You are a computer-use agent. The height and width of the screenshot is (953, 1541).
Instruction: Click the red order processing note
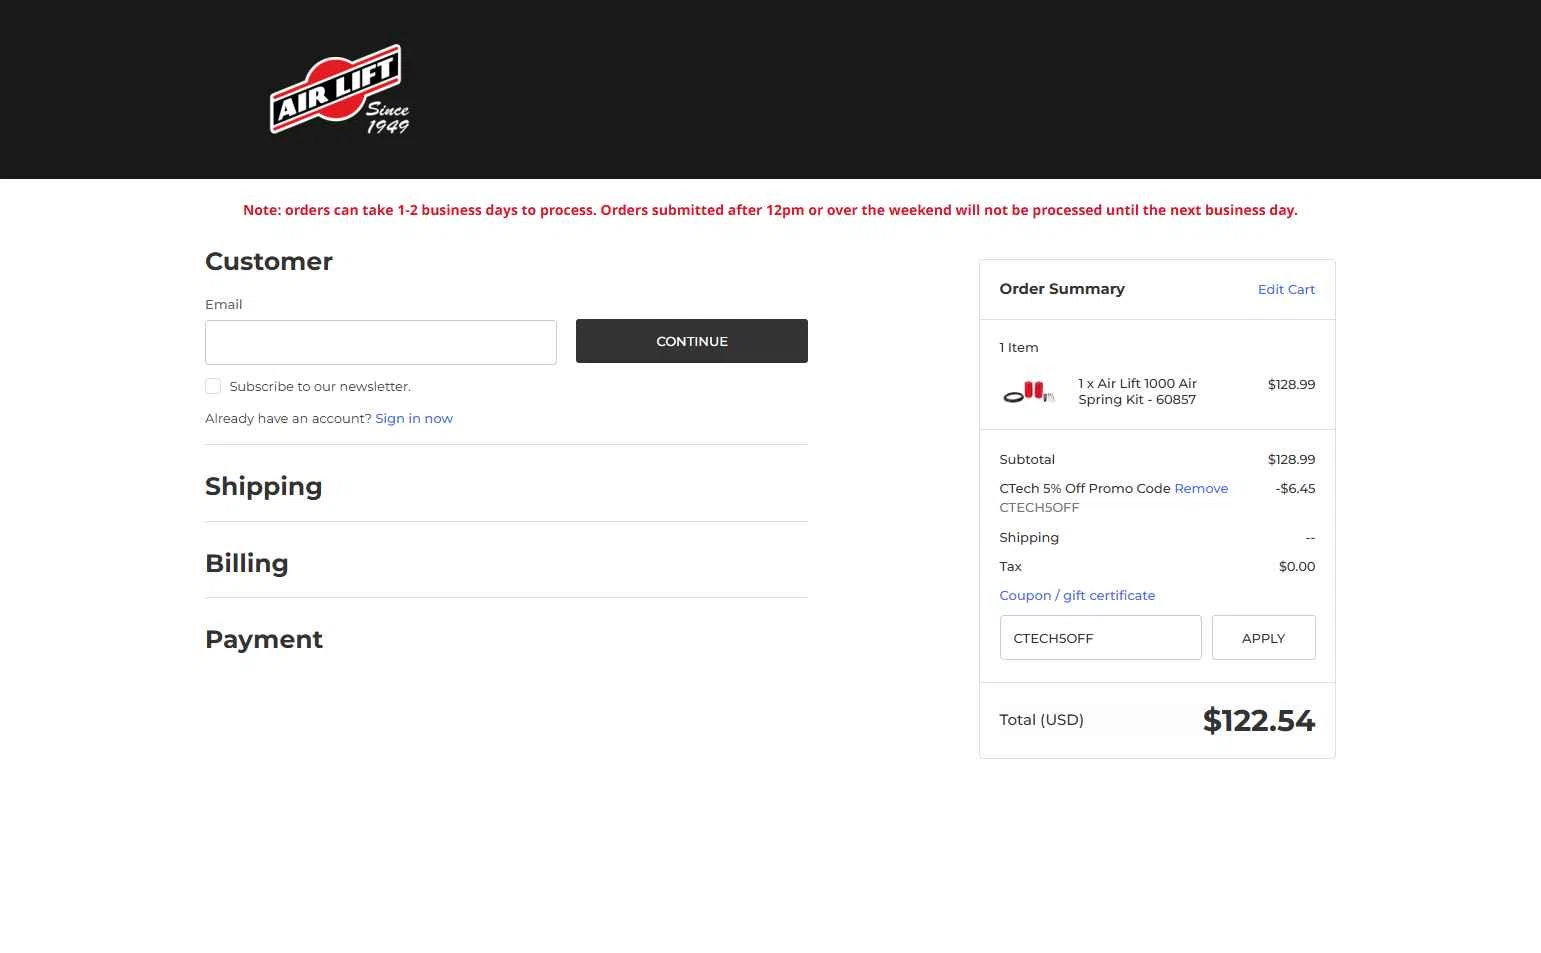(770, 210)
